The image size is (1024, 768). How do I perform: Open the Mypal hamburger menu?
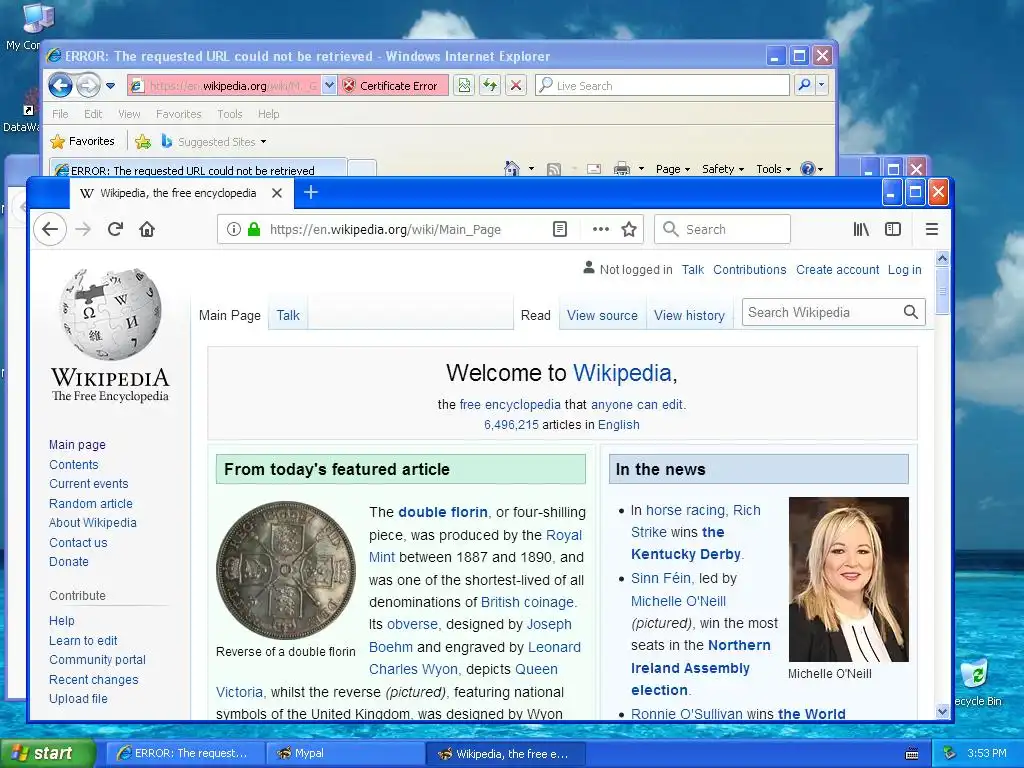click(932, 229)
